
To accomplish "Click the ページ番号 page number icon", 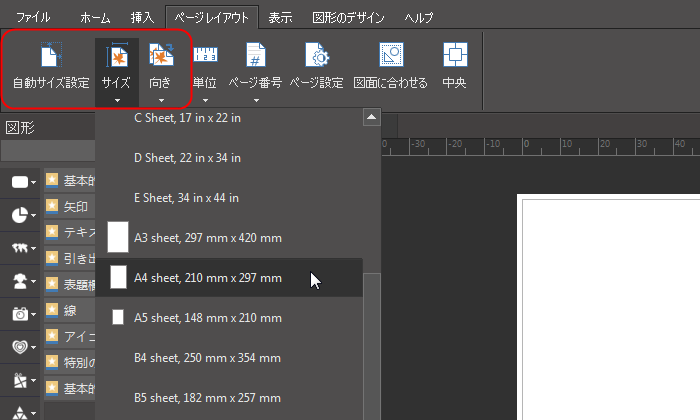I will point(255,55).
